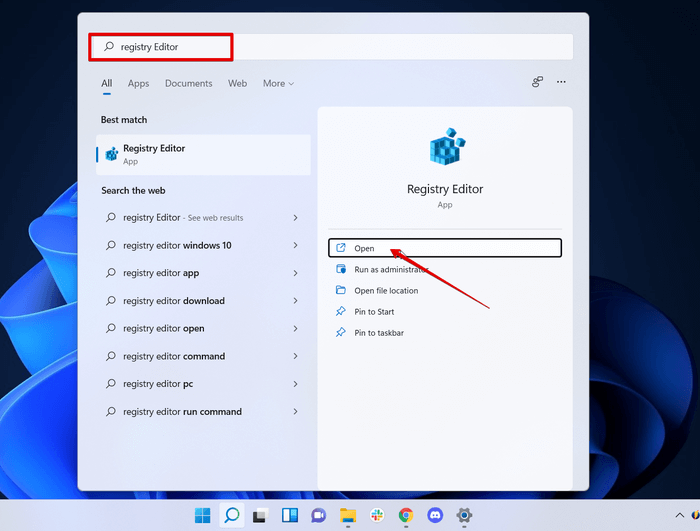The width and height of the screenshot is (700, 531).
Task: Expand arrow for "registry editor windows 10"
Action: 295,245
